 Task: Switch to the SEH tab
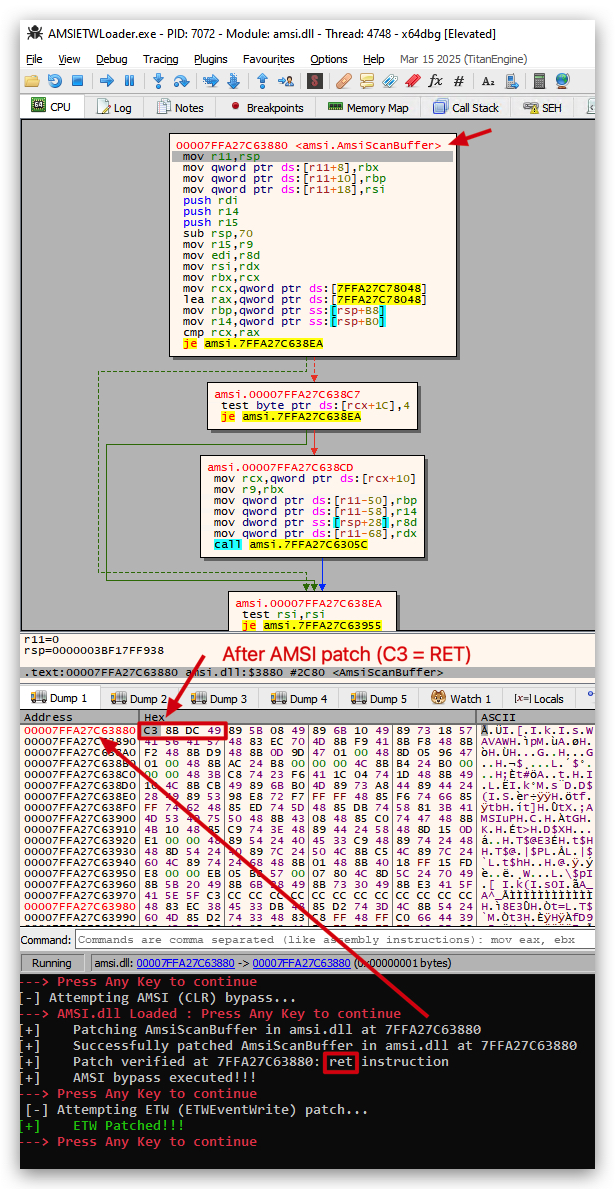point(541,108)
